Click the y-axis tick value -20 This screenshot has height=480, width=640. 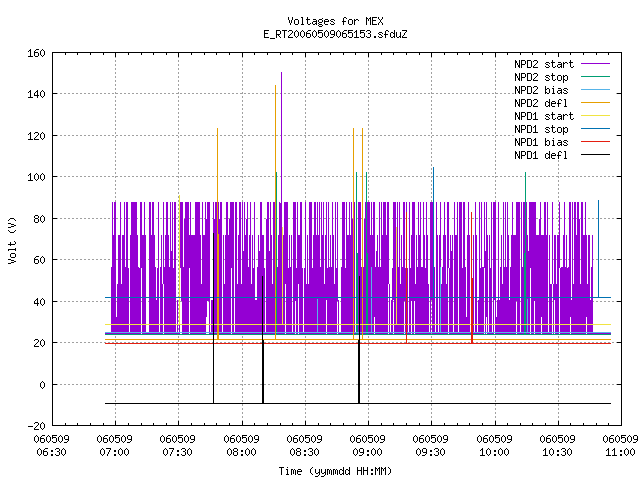(x=36, y=426)
